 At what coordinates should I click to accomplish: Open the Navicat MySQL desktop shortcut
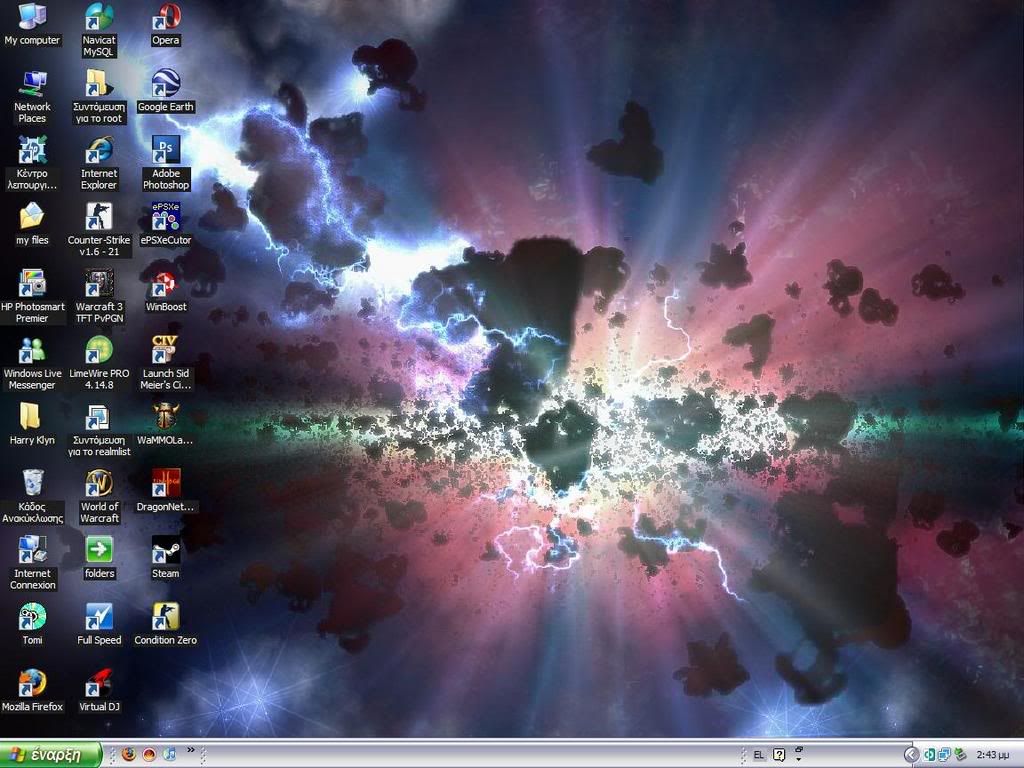tap(99, 18)
